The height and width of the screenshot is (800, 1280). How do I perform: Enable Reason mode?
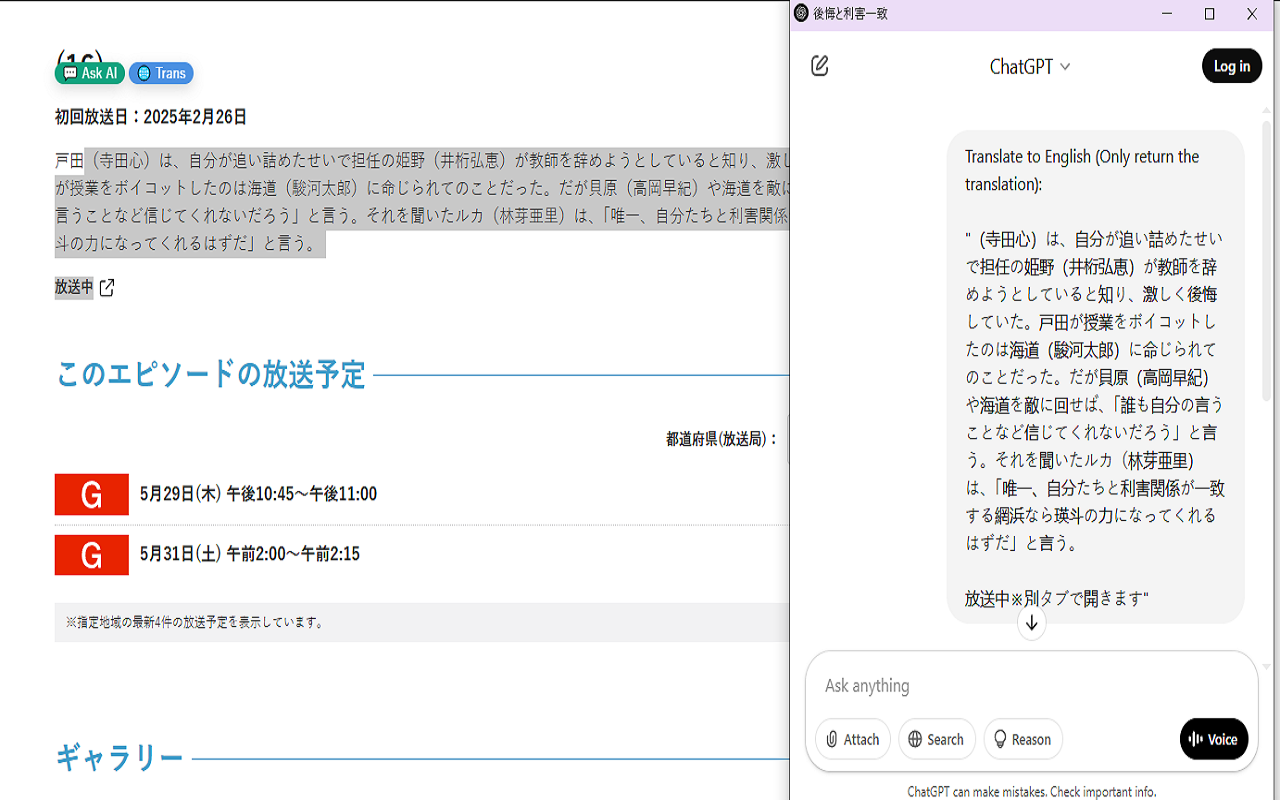pos(1022,739)
